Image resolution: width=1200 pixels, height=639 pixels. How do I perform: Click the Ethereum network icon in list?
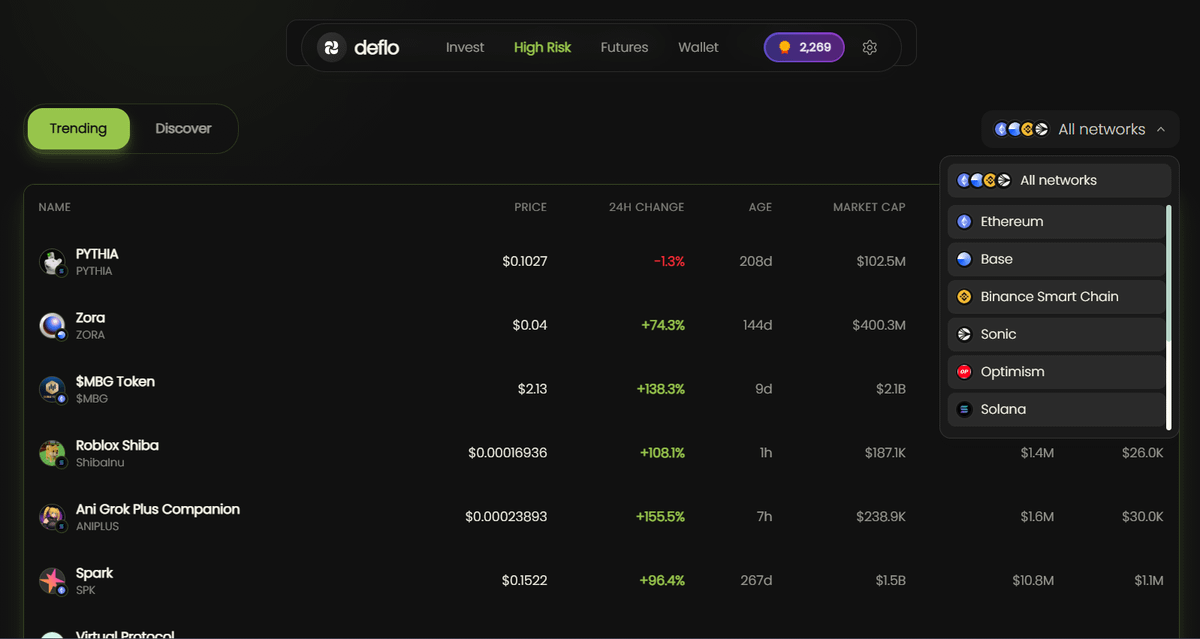[964, 222]
